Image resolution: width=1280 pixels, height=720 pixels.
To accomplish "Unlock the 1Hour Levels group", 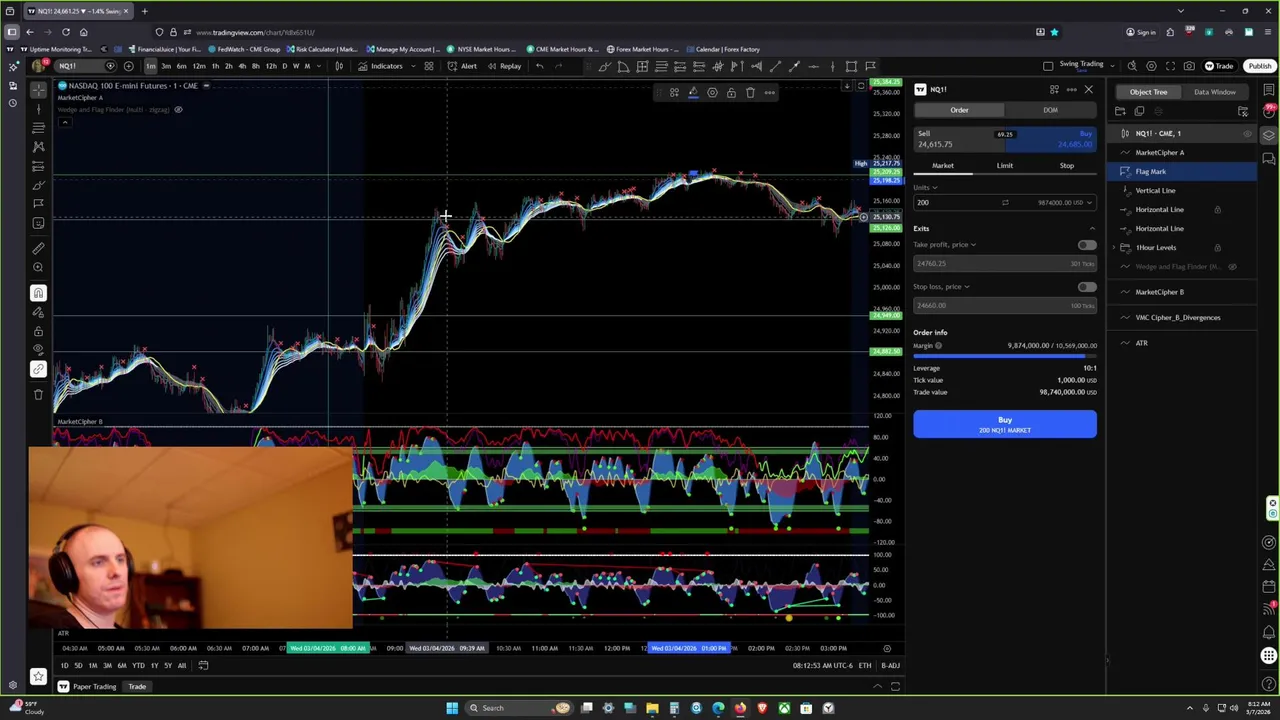I will pyautogui.click(x=1217, y=248).
